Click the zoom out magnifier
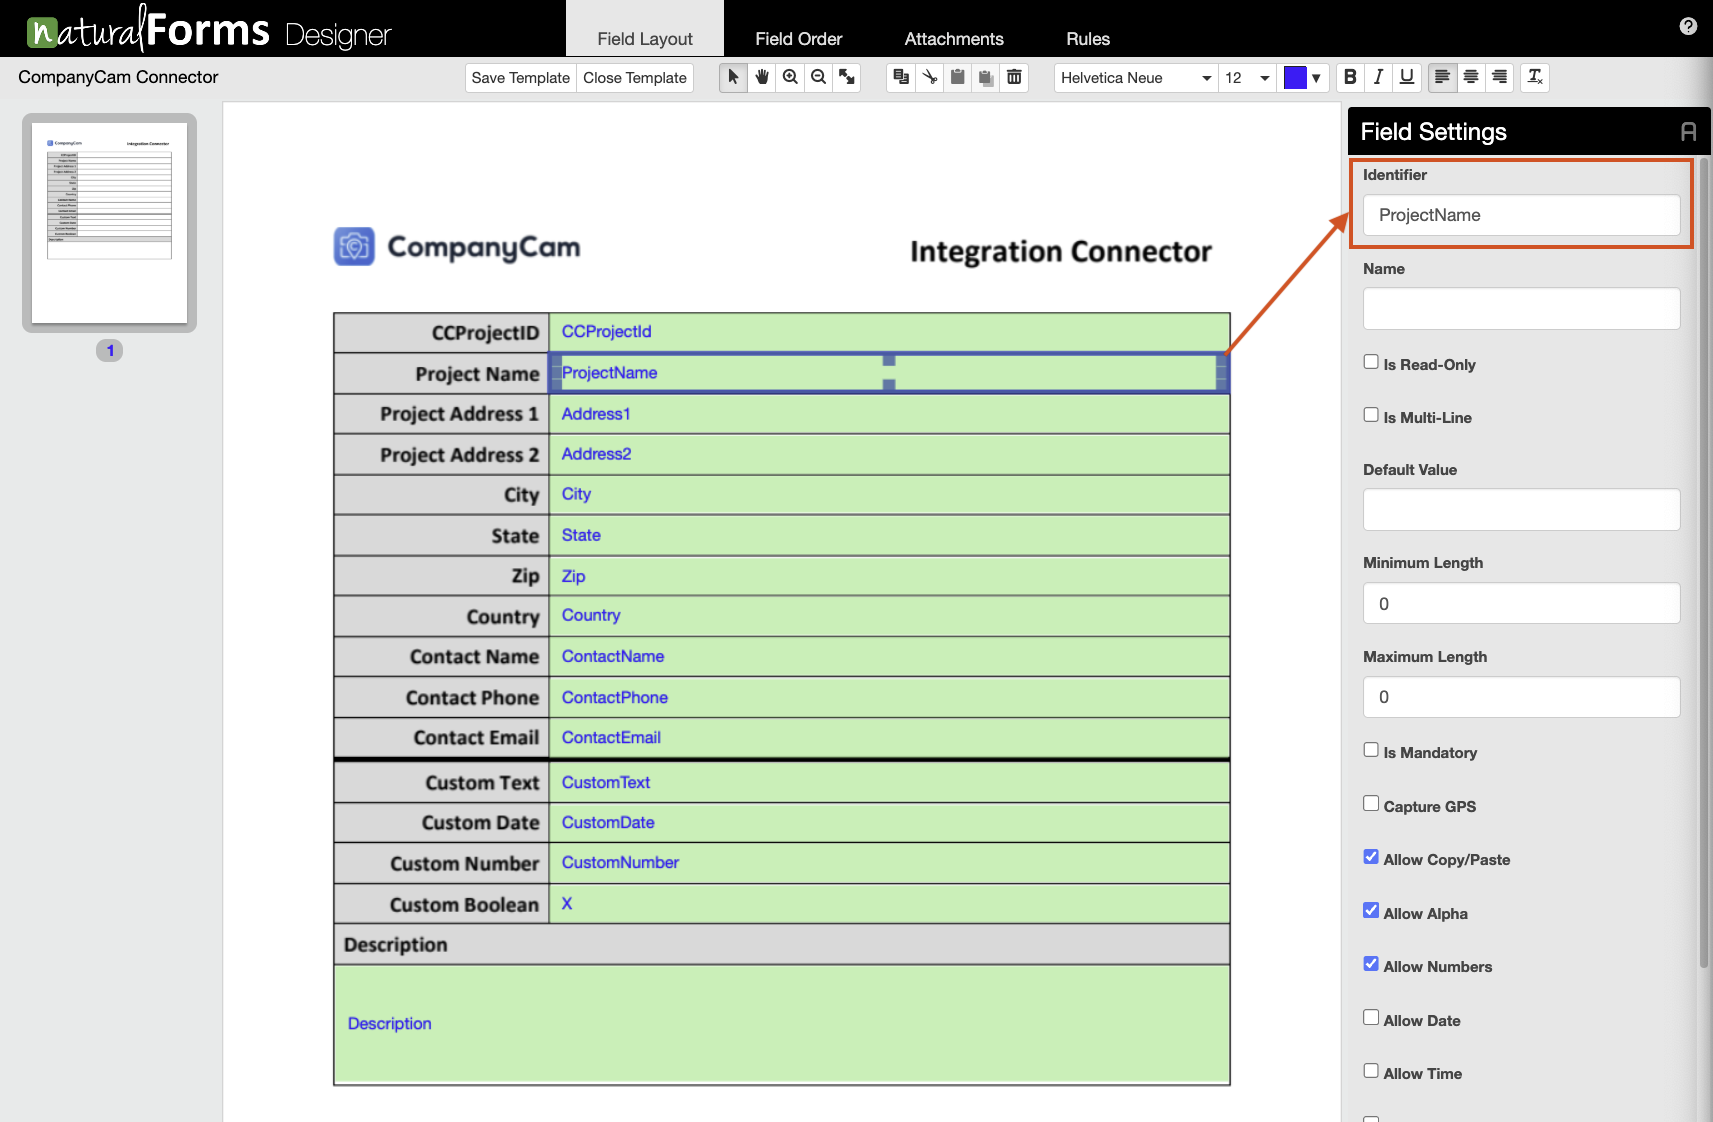Viewport: 1713px width, 1122px height. [818, 77]
